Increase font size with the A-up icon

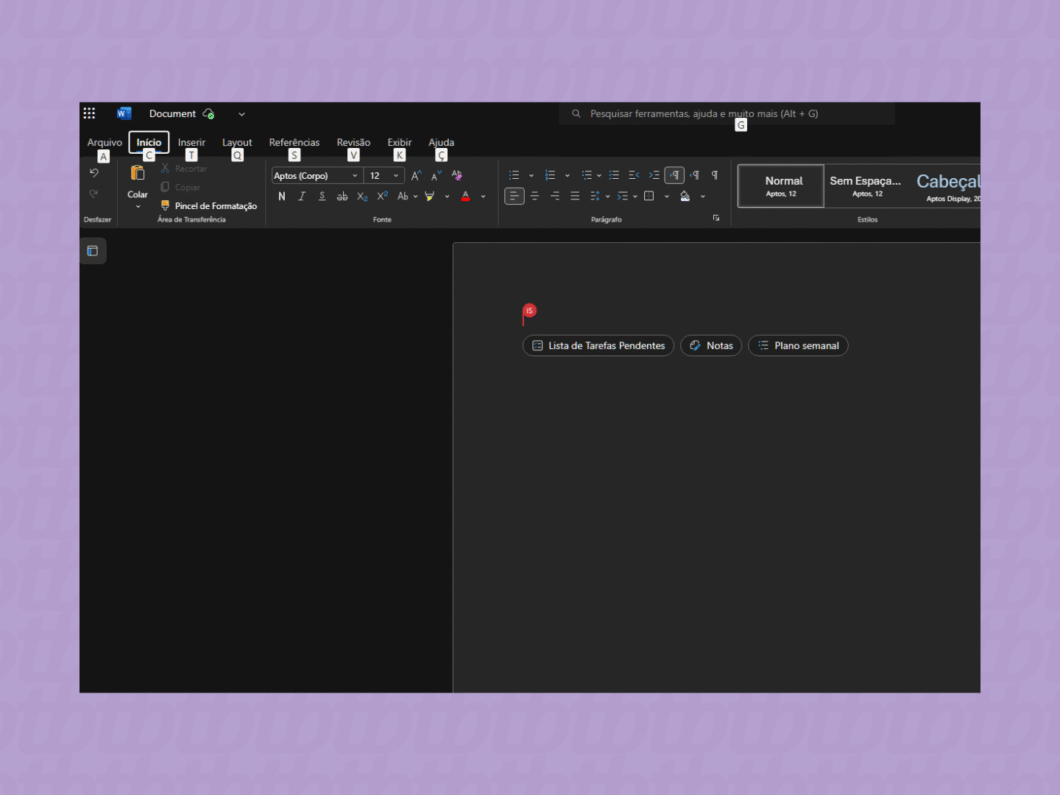click(416, 176)
